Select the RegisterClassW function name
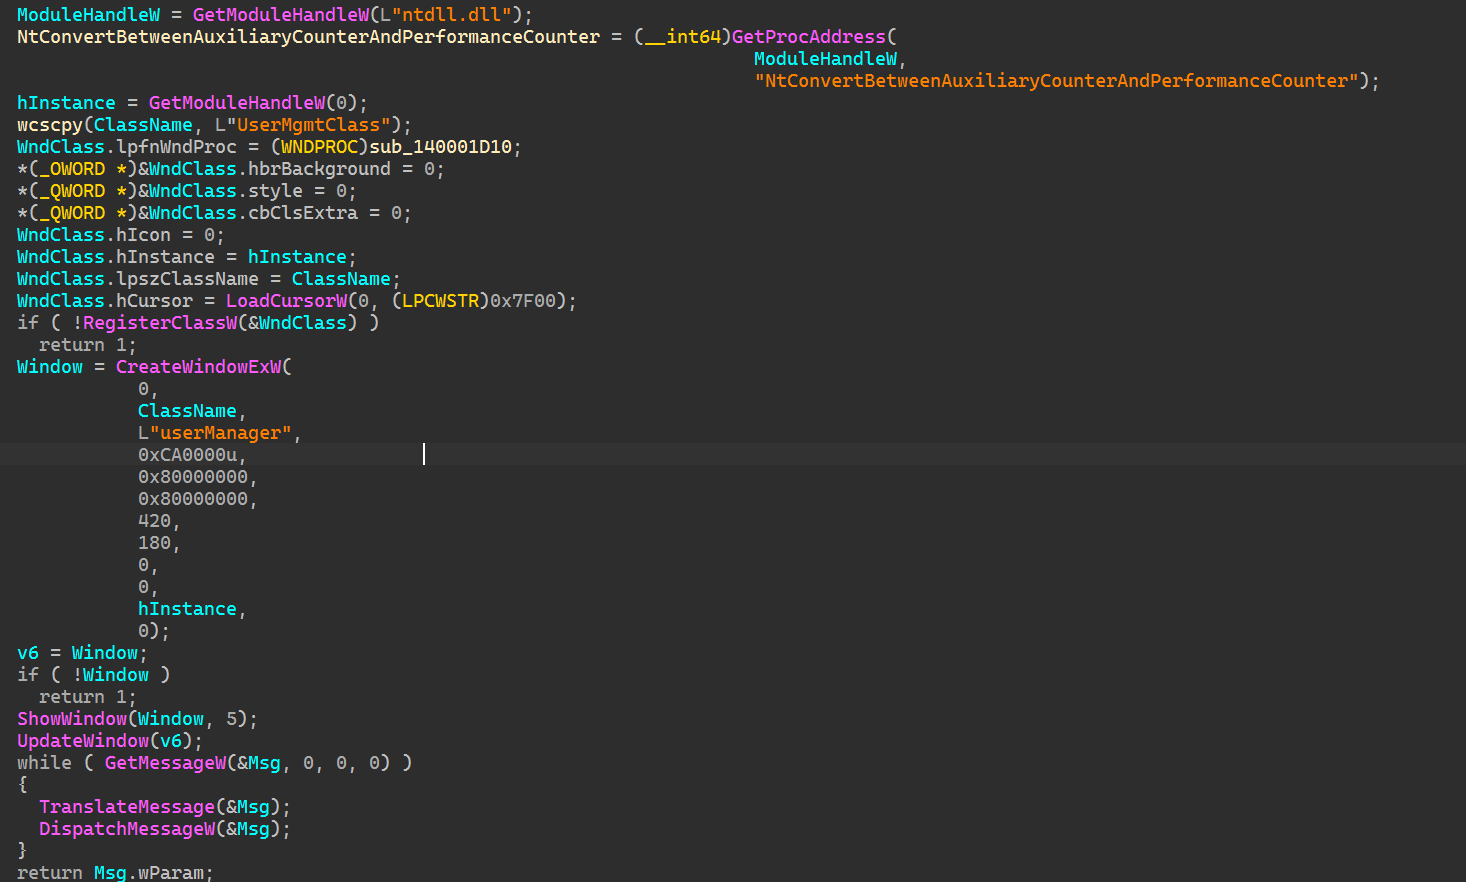Image resolution: width=1466 pixels, height=882 pixels. tap(160, 323)
